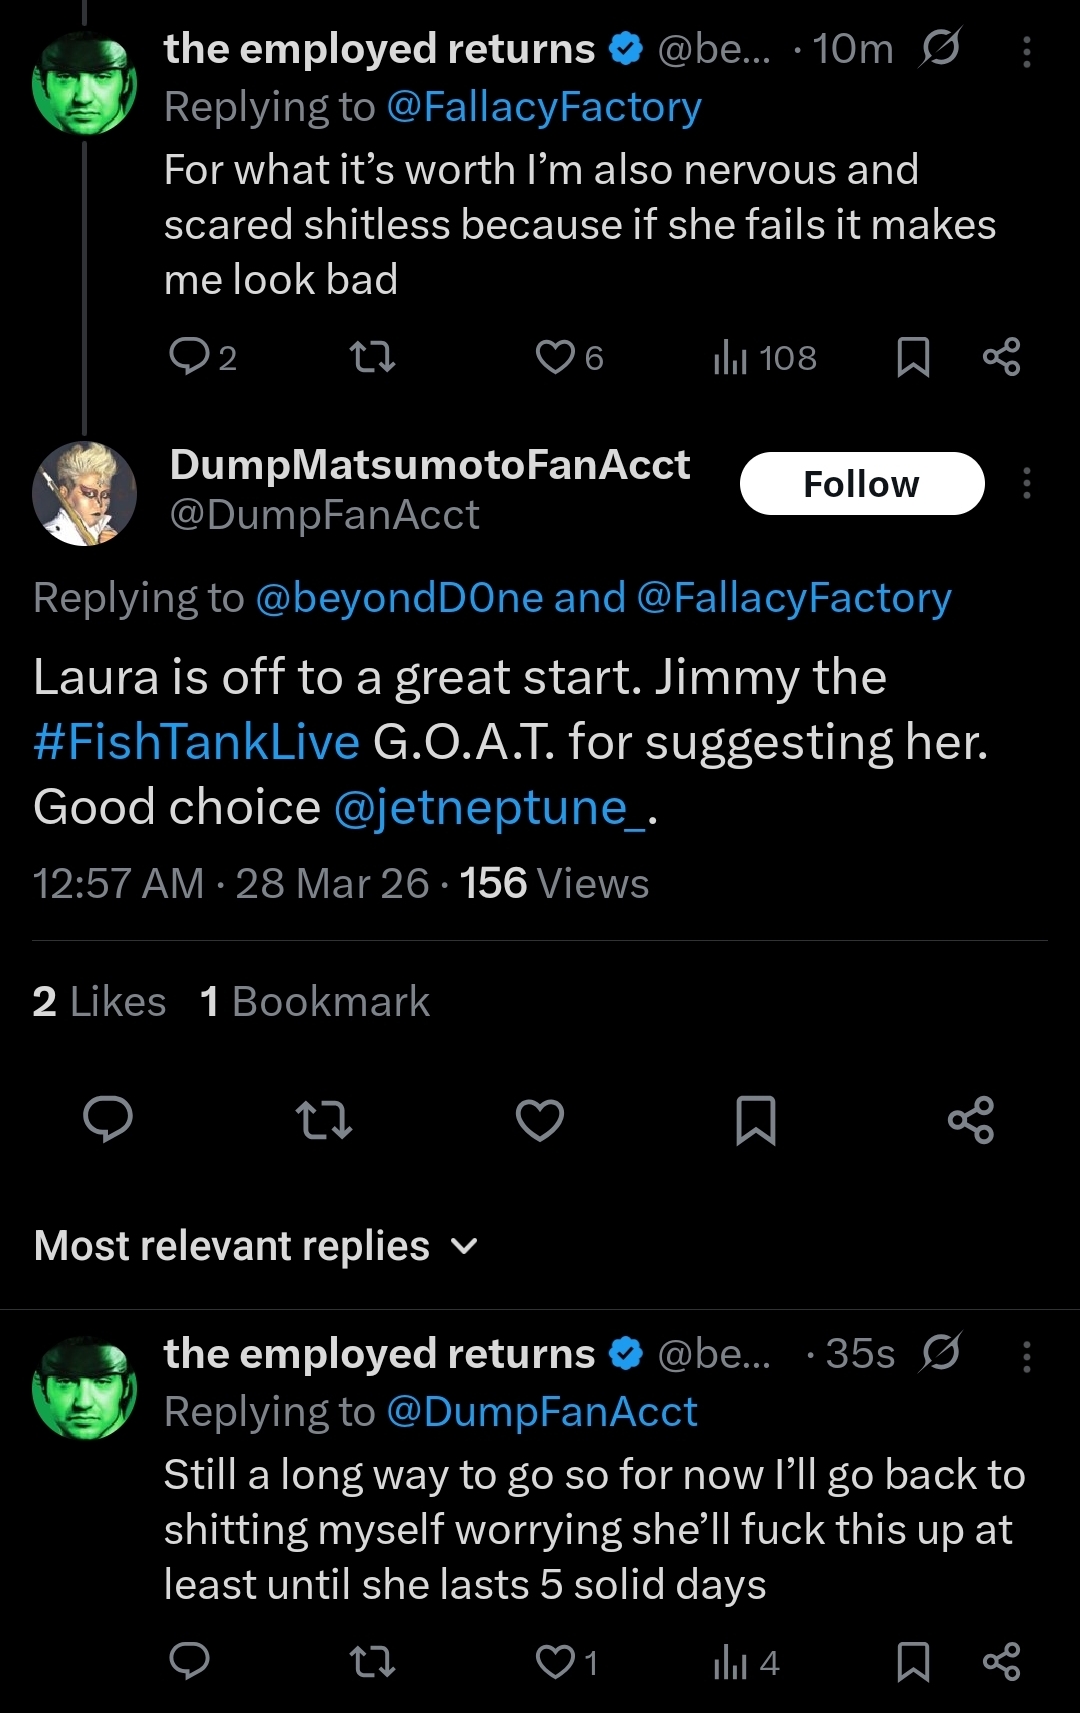Open more options for DumpMatsumotoFanAcct tweet
The image size is (1080, 1713).
[x=1027, y=484]
